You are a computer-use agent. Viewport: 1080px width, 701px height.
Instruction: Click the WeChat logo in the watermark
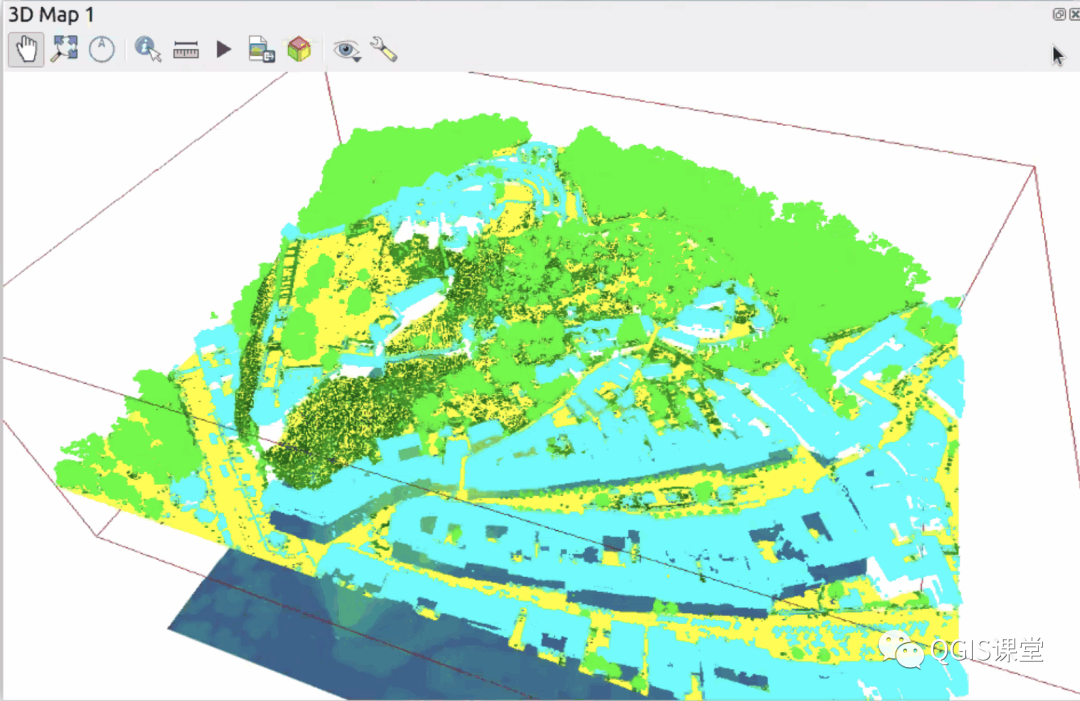click(902, 650)
